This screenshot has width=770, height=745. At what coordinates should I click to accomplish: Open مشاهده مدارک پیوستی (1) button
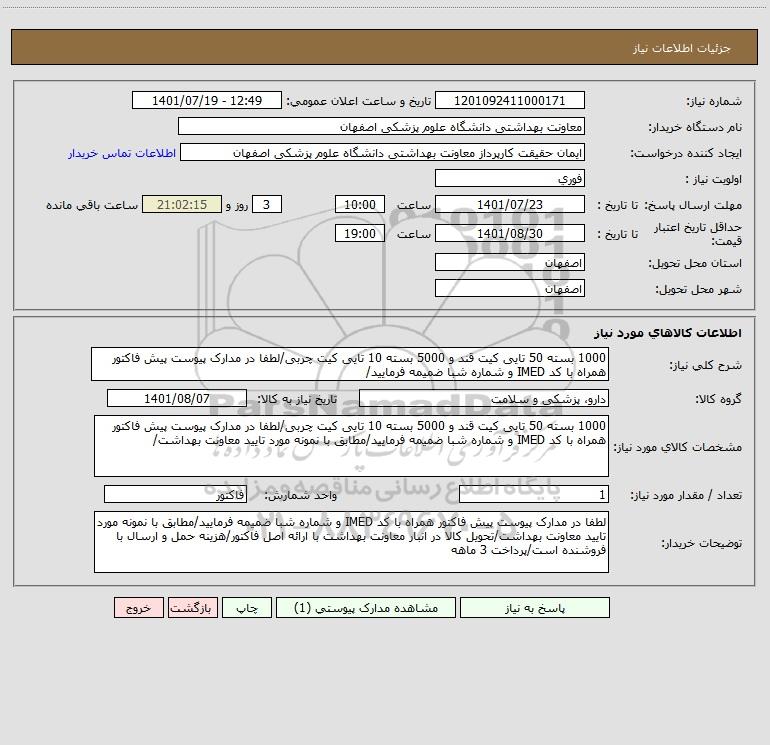(x=366, y=607)
